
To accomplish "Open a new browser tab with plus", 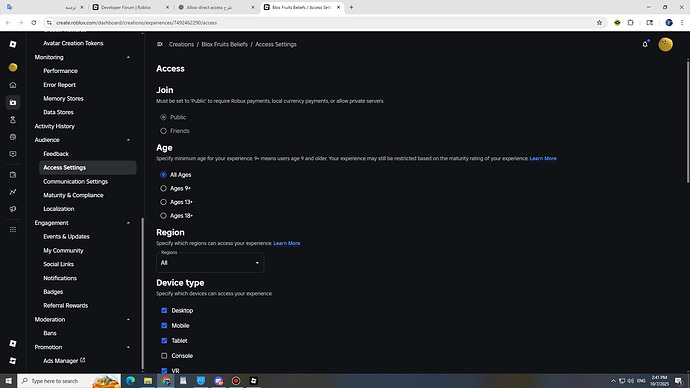I will pyautogui.click(x=351, y=7).
